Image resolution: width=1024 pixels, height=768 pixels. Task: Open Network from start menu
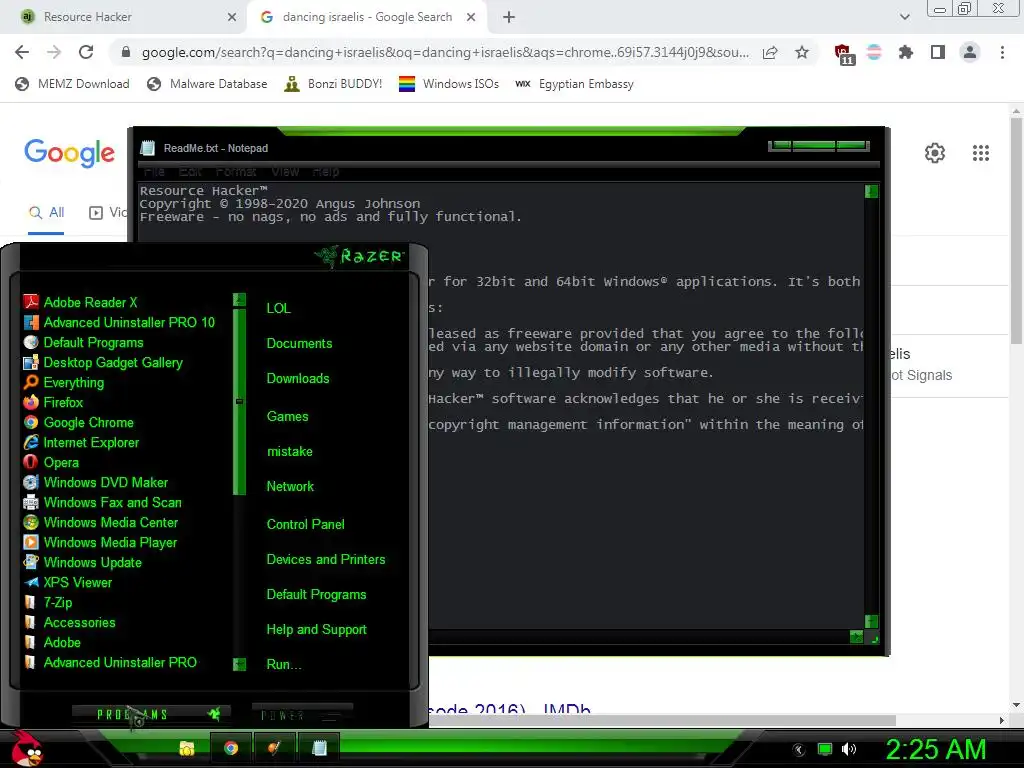click(290, 487)
